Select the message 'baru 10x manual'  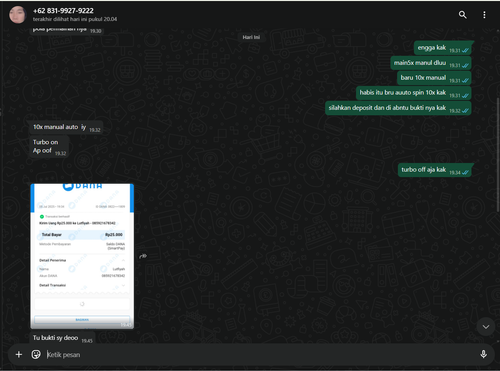pos(434,78)
